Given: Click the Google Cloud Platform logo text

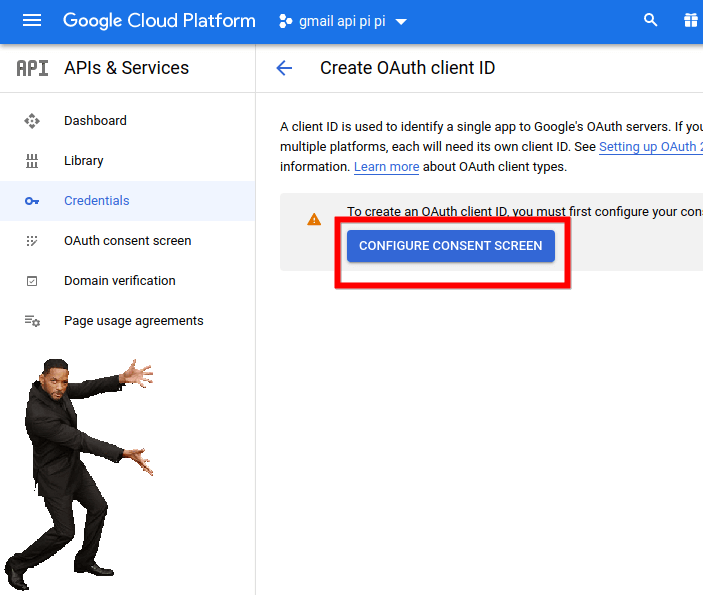Looking at the screenshot, I should pos(159,21).
